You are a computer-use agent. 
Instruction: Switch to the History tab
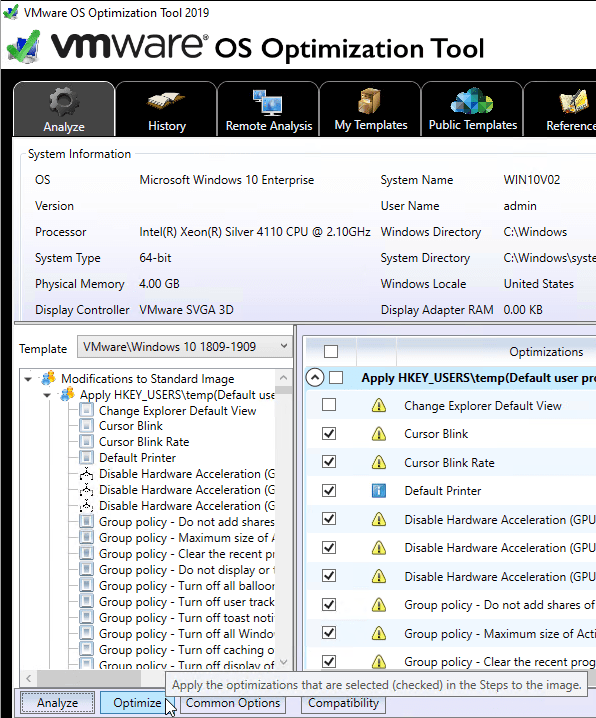166,109
